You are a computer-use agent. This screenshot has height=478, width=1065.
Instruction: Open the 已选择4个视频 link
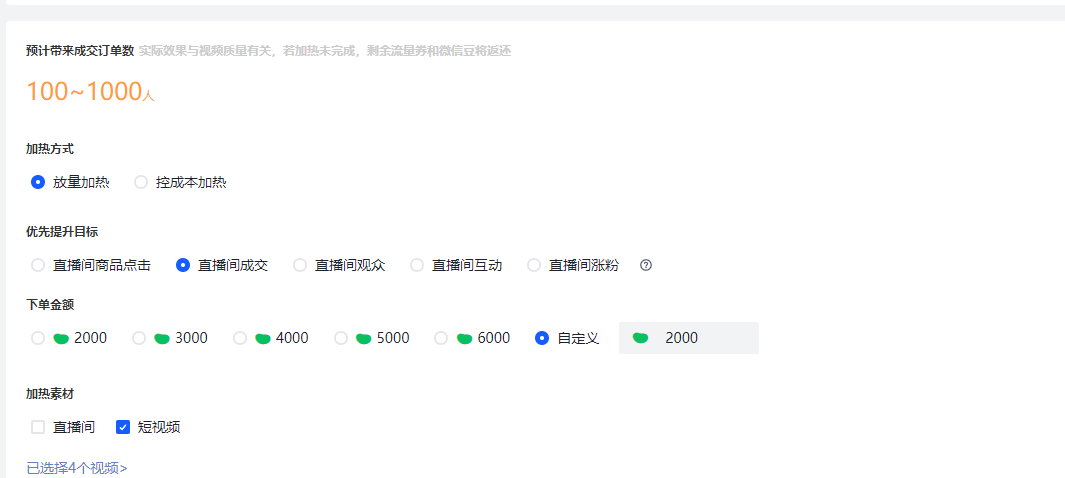point(77,467)
